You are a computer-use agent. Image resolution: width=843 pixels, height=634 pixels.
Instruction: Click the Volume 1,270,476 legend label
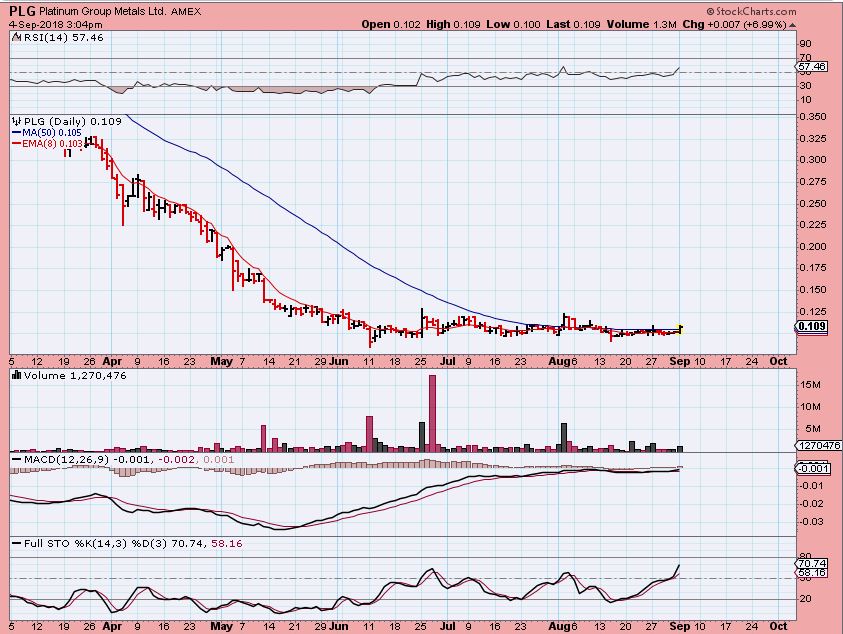(75, 375)
